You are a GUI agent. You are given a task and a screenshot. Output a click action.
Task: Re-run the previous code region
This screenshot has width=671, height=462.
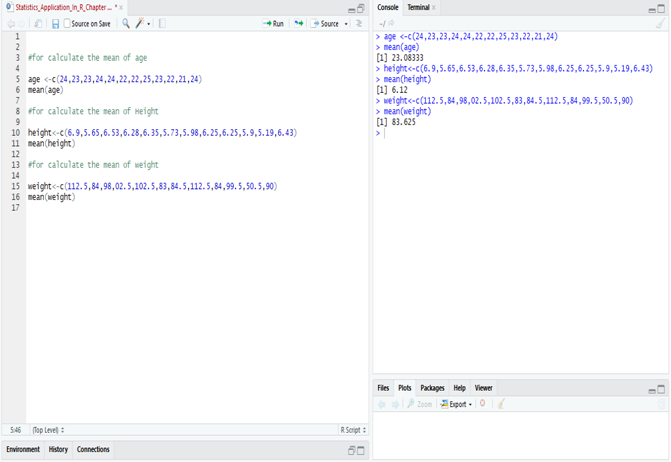point(299,24)
